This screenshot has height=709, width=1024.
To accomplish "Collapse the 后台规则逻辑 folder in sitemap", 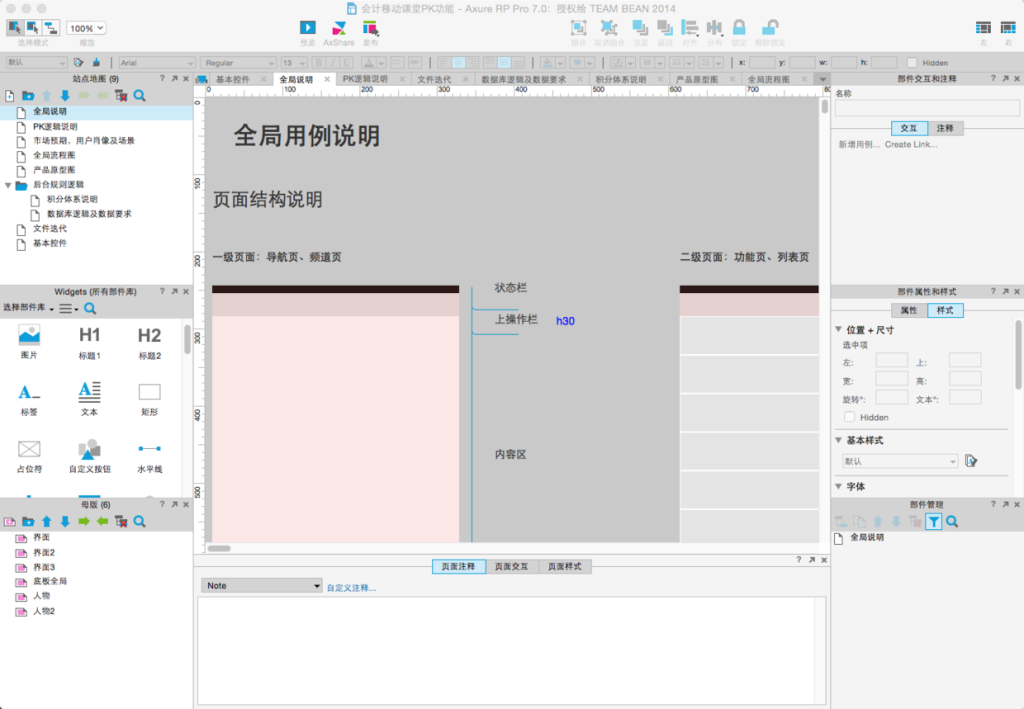I will pyautogui.click(x=8, y=185).
